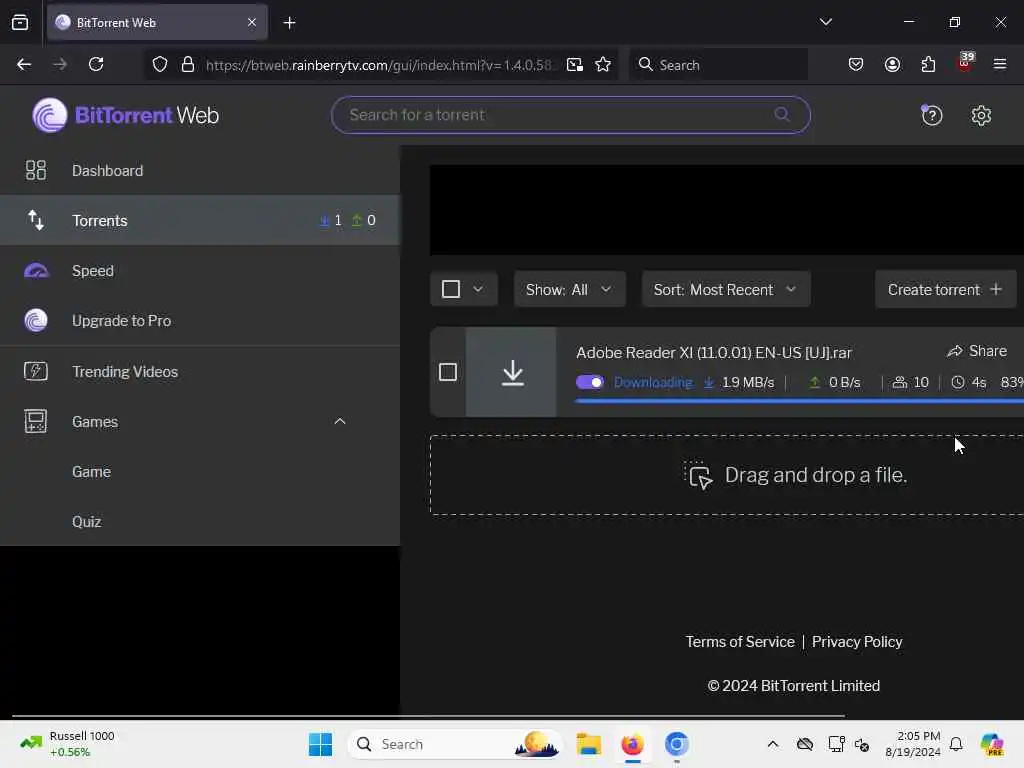Open the Windows Start button

pos(320,744)
